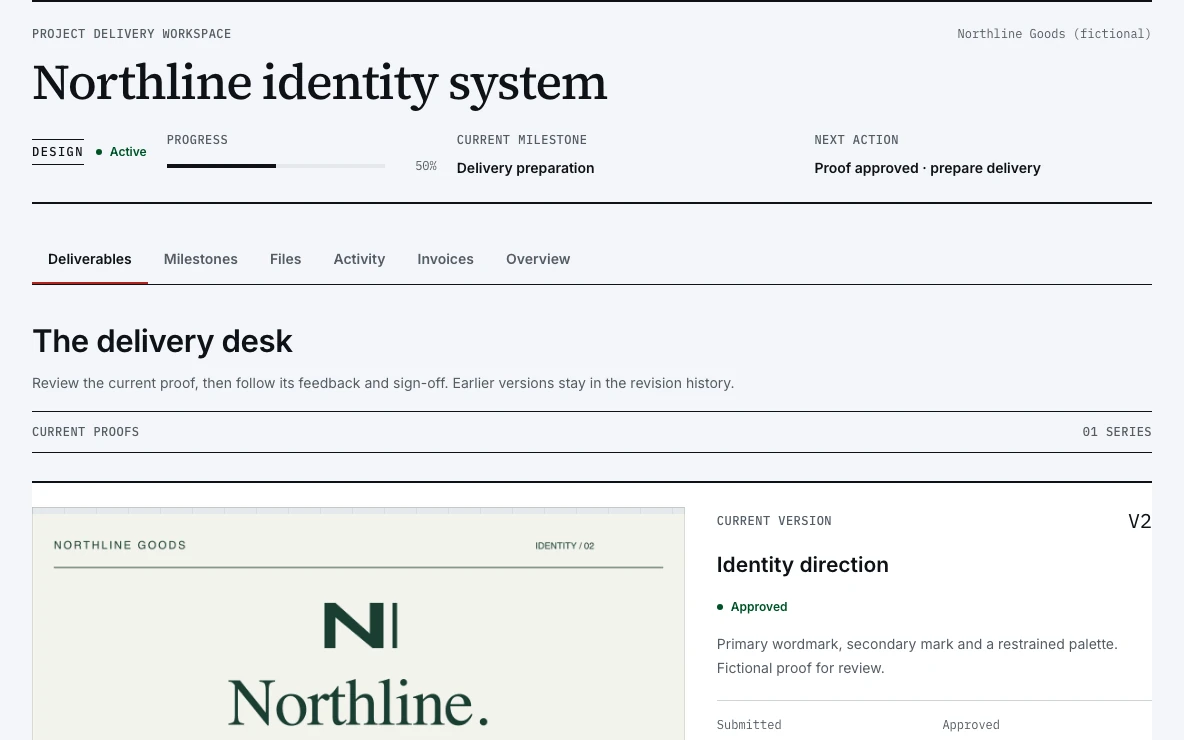View the Invoices tab
Image resolution: width=1184 pixels, height=740 pixels.
446,259
